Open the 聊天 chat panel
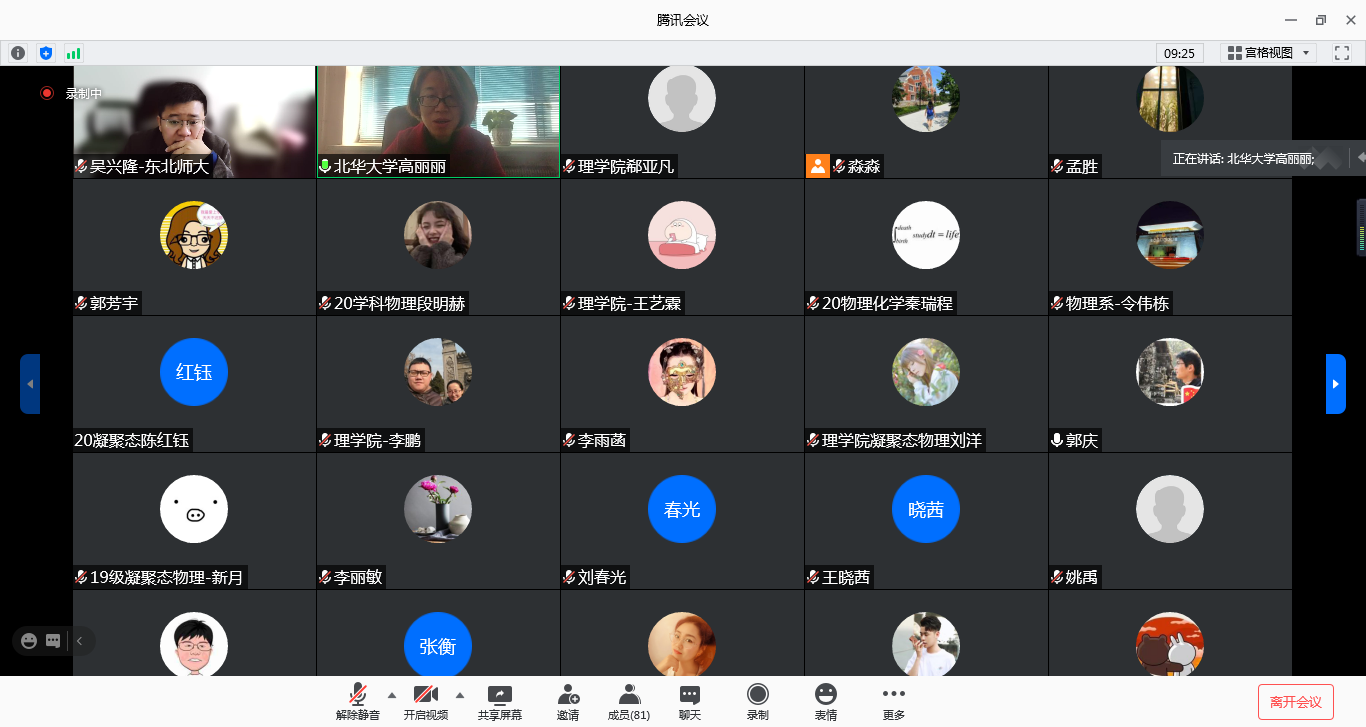The image size is (1366, 727). coord(690,701)
